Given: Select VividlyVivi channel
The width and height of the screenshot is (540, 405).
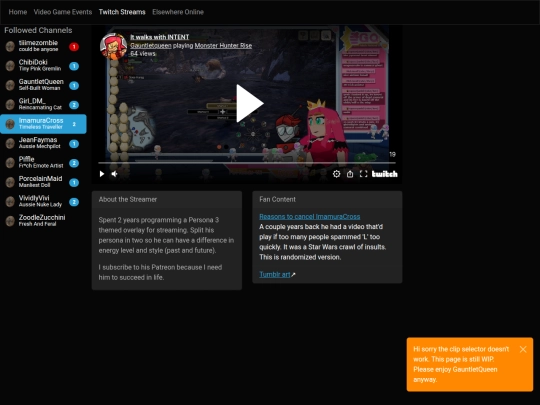Looking at the screenshot, I should click(43, 201).
